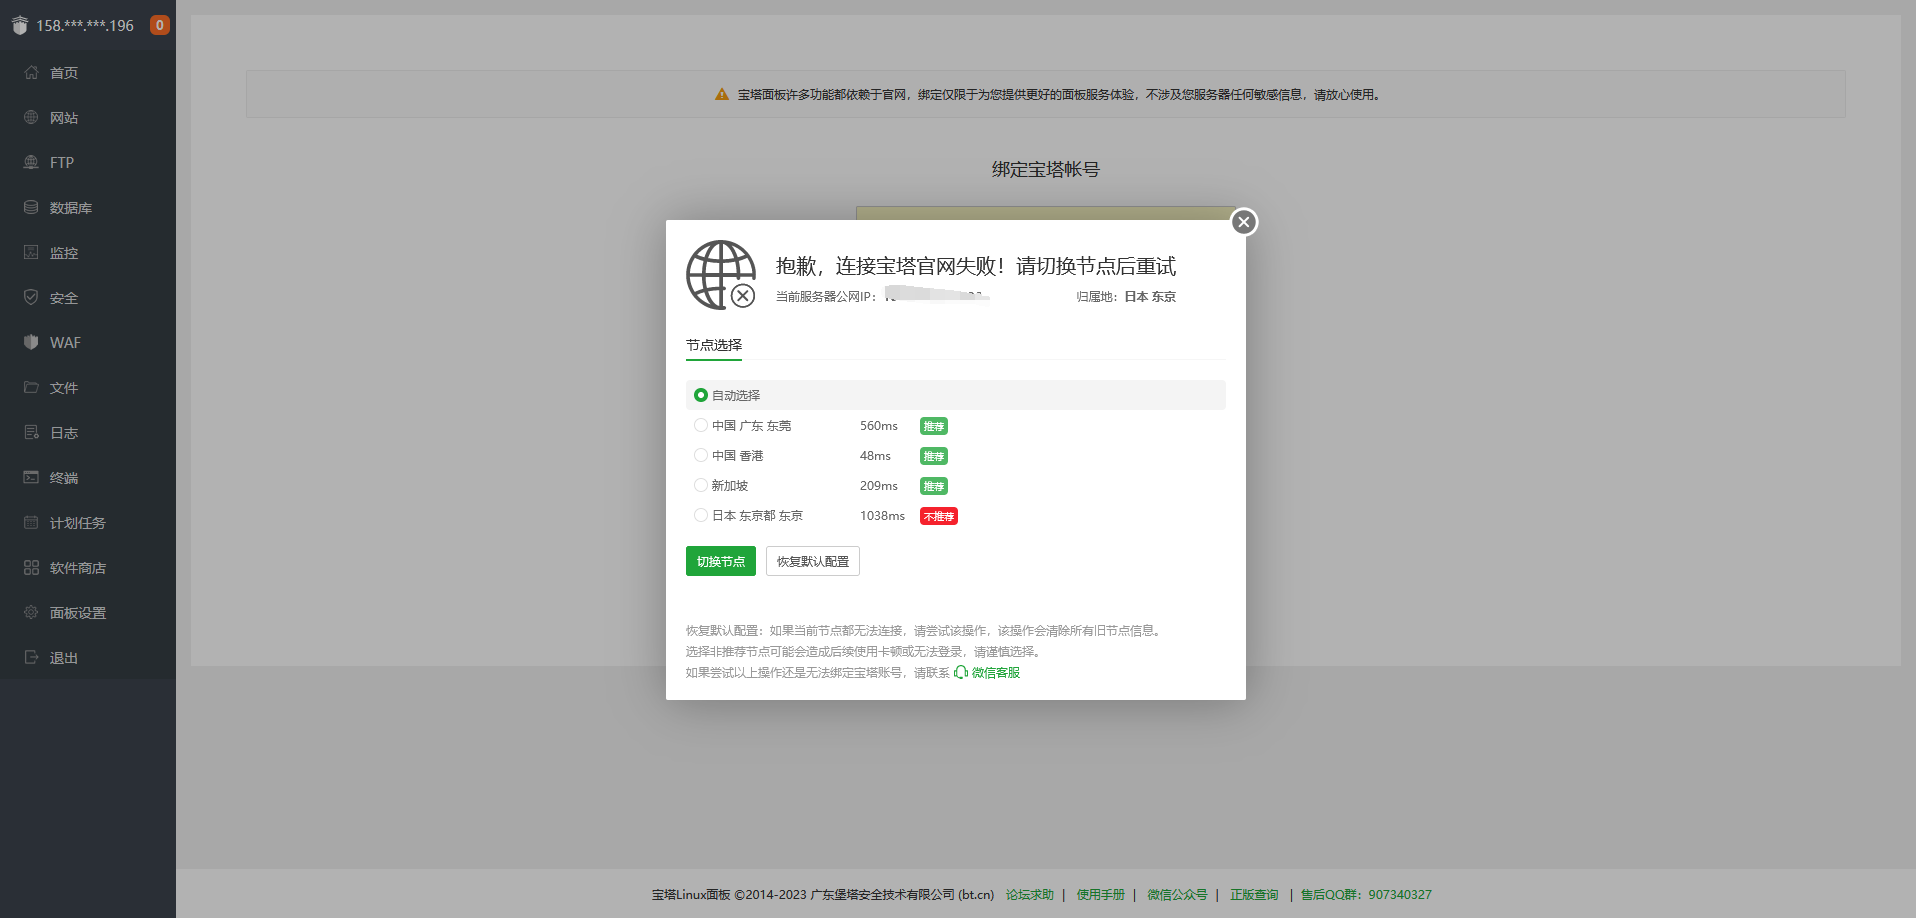Viewport: 1916px width, 918px height.
Task: Click the globe icon beside 网站
Action: click(31, 117)
